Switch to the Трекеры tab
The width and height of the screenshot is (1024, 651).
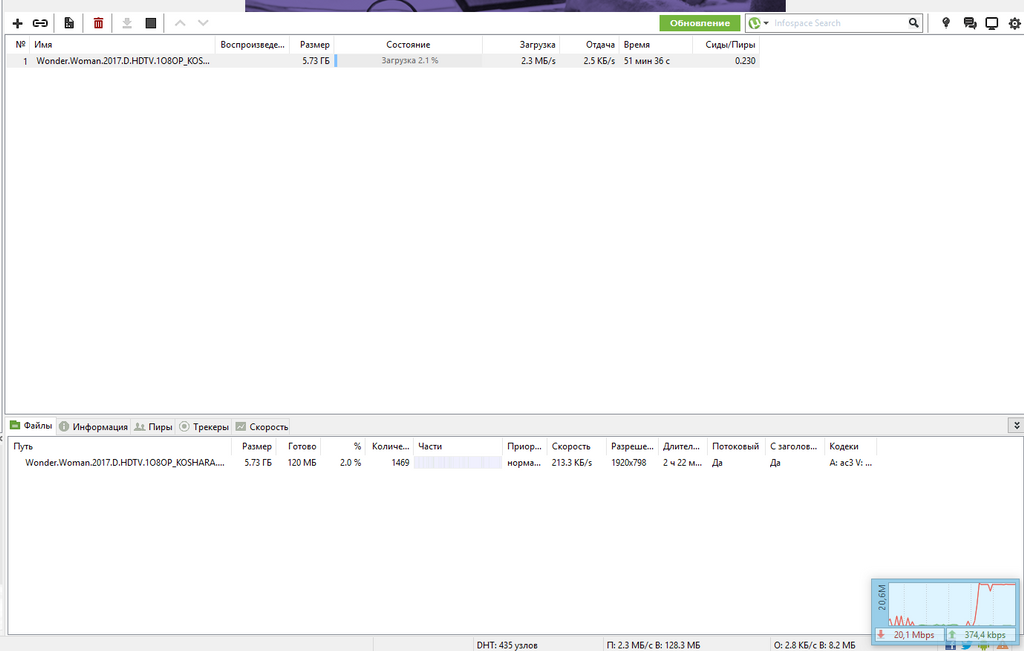pyautogui.click(x=204, y=426)
